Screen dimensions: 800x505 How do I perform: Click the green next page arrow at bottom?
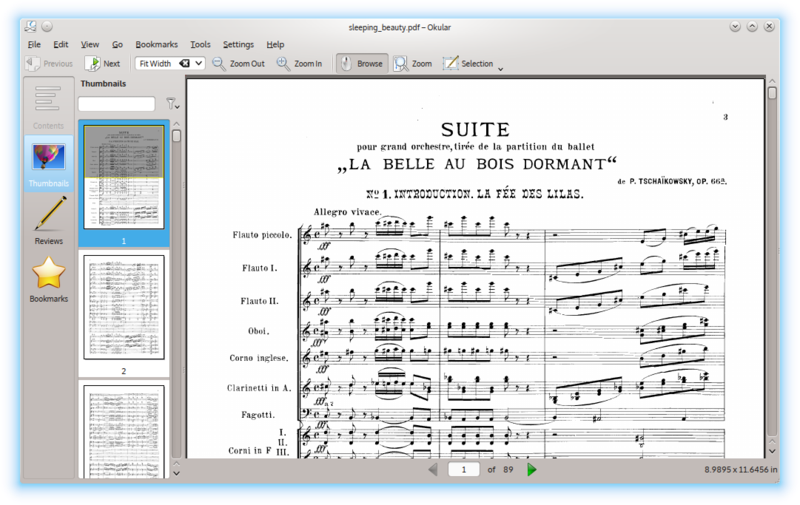[x=531, y=469]
